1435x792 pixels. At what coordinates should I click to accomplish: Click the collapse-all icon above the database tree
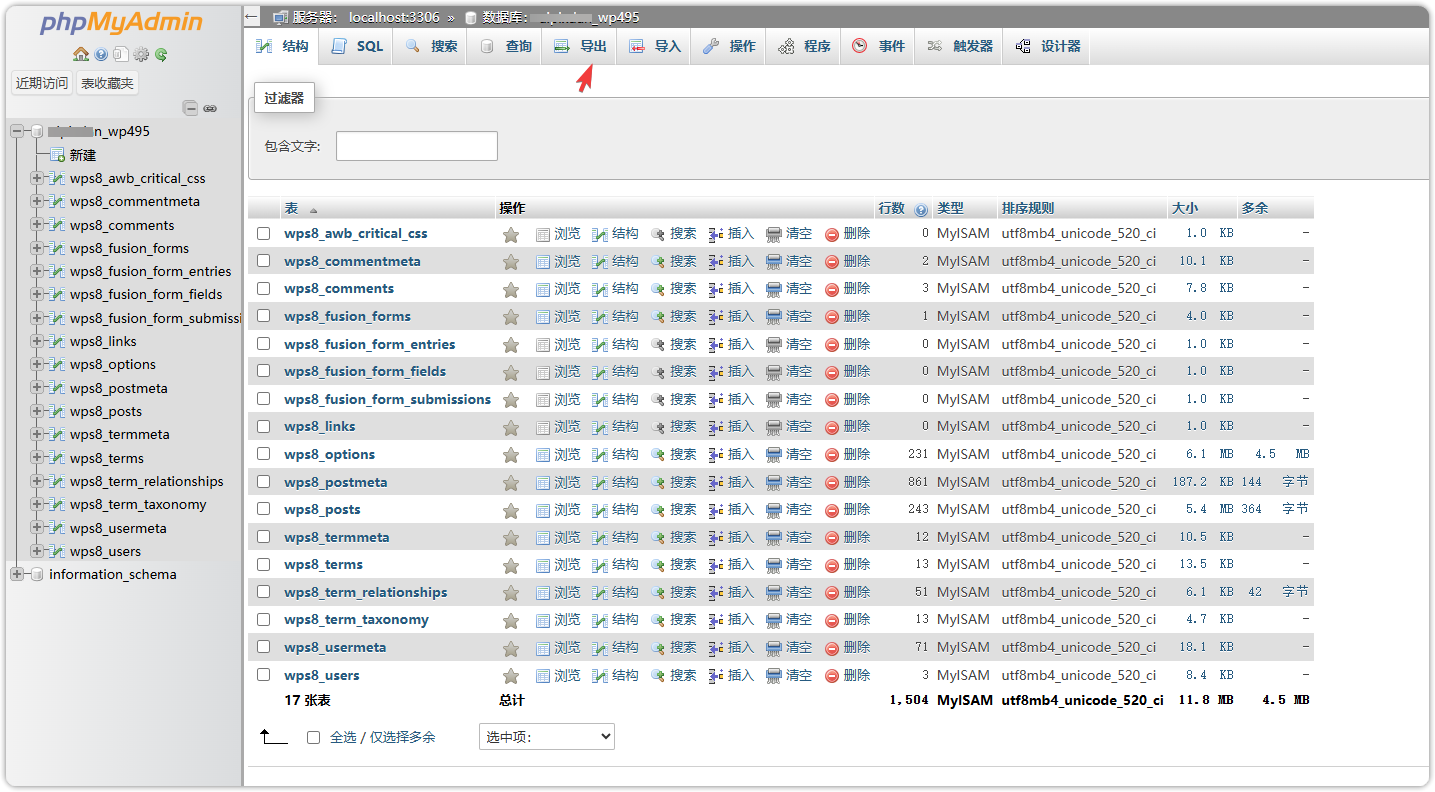tap(190, 108)
